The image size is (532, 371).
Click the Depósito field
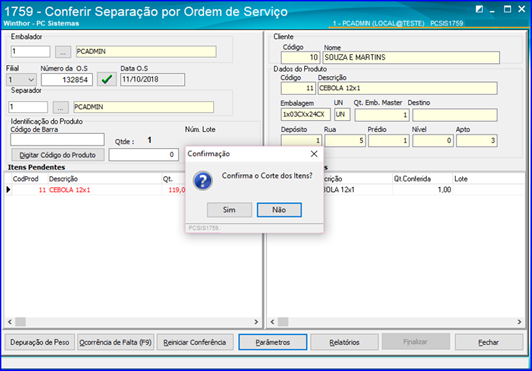click(301, 141)
